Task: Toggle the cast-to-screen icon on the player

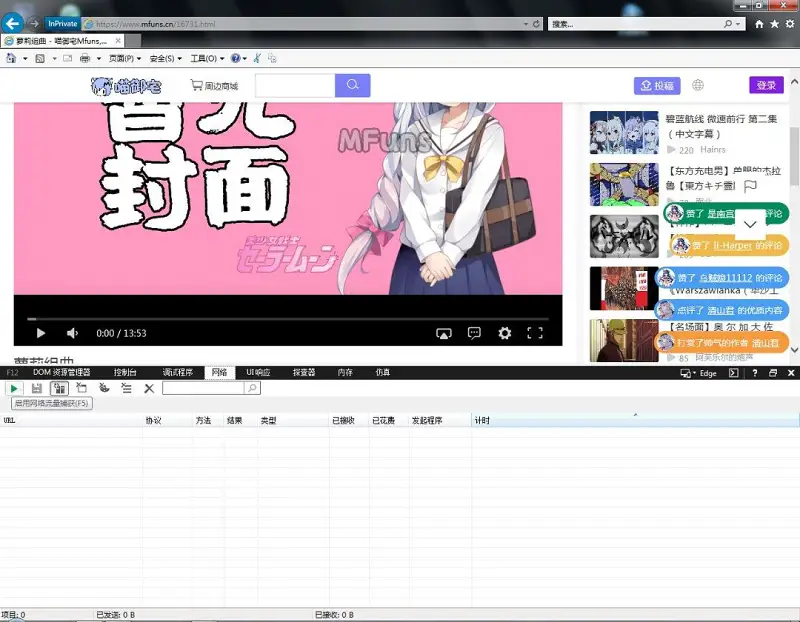Action: coord(444,334)
